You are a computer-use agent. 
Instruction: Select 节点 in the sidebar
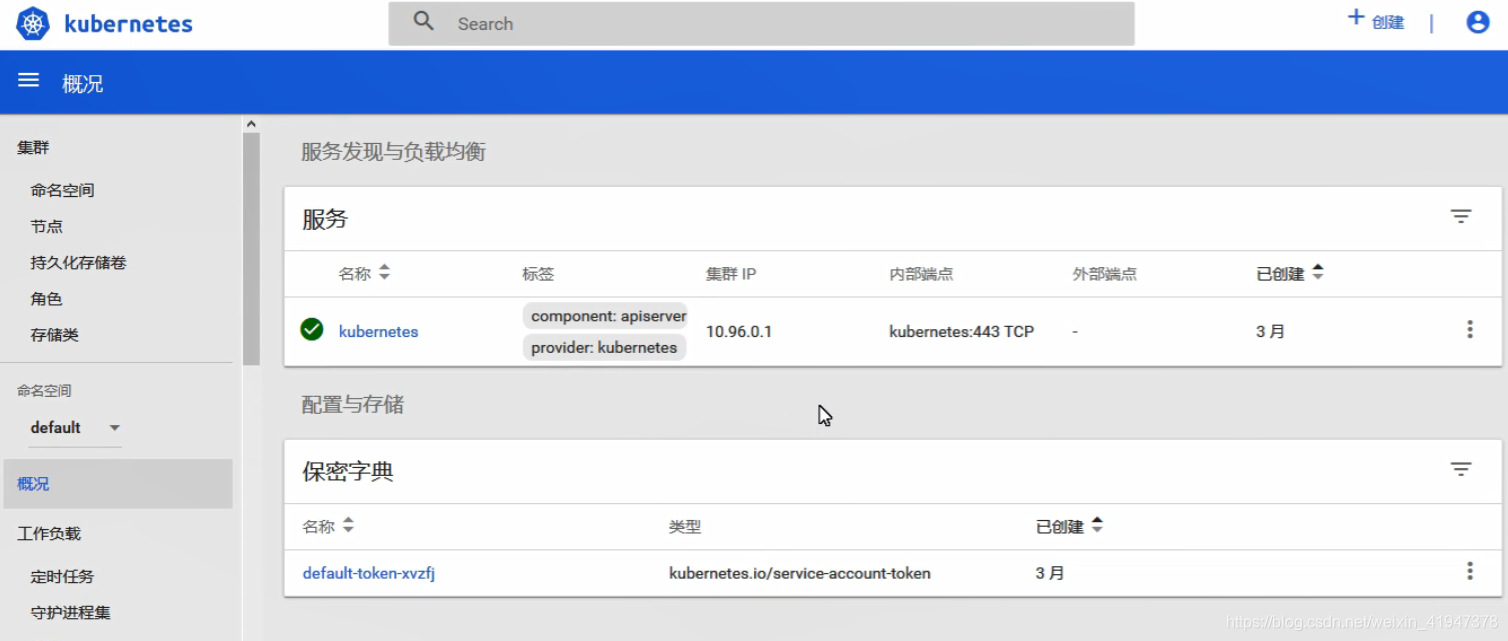[x=47, y=227]
